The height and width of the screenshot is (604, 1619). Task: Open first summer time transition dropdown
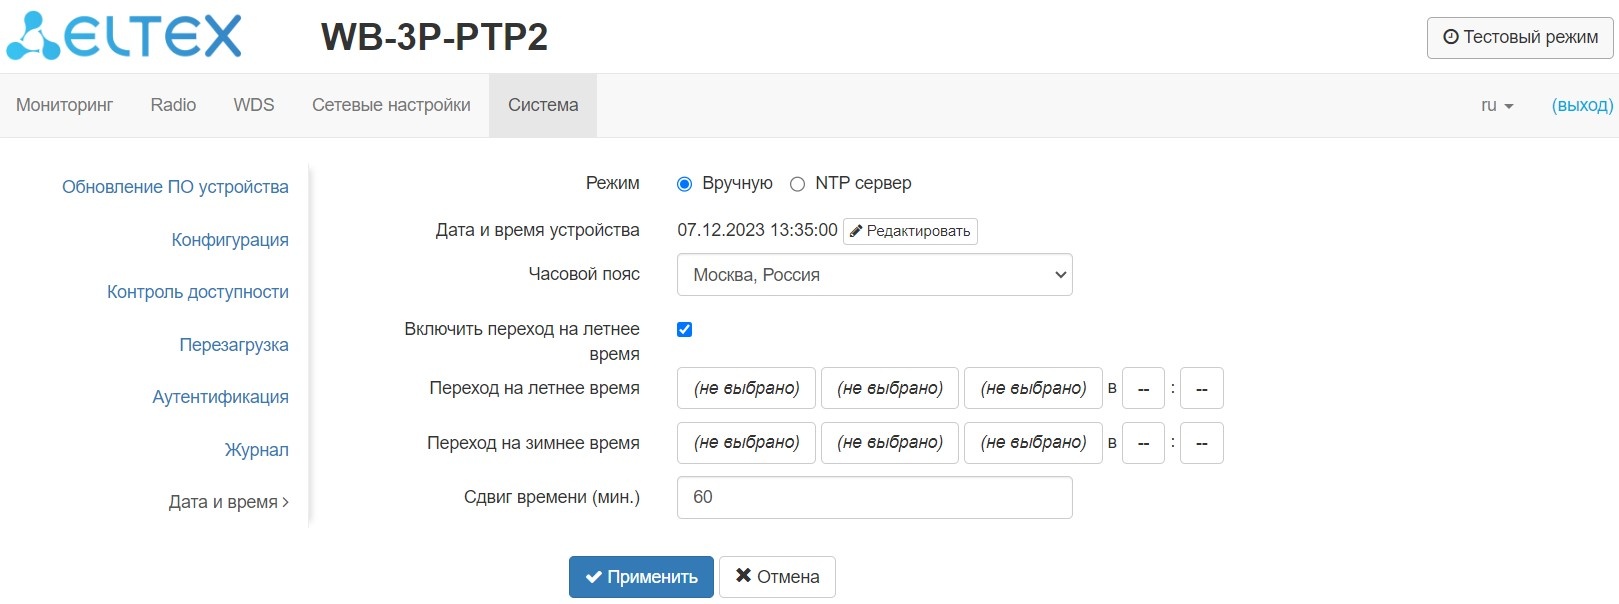(746, 388)
